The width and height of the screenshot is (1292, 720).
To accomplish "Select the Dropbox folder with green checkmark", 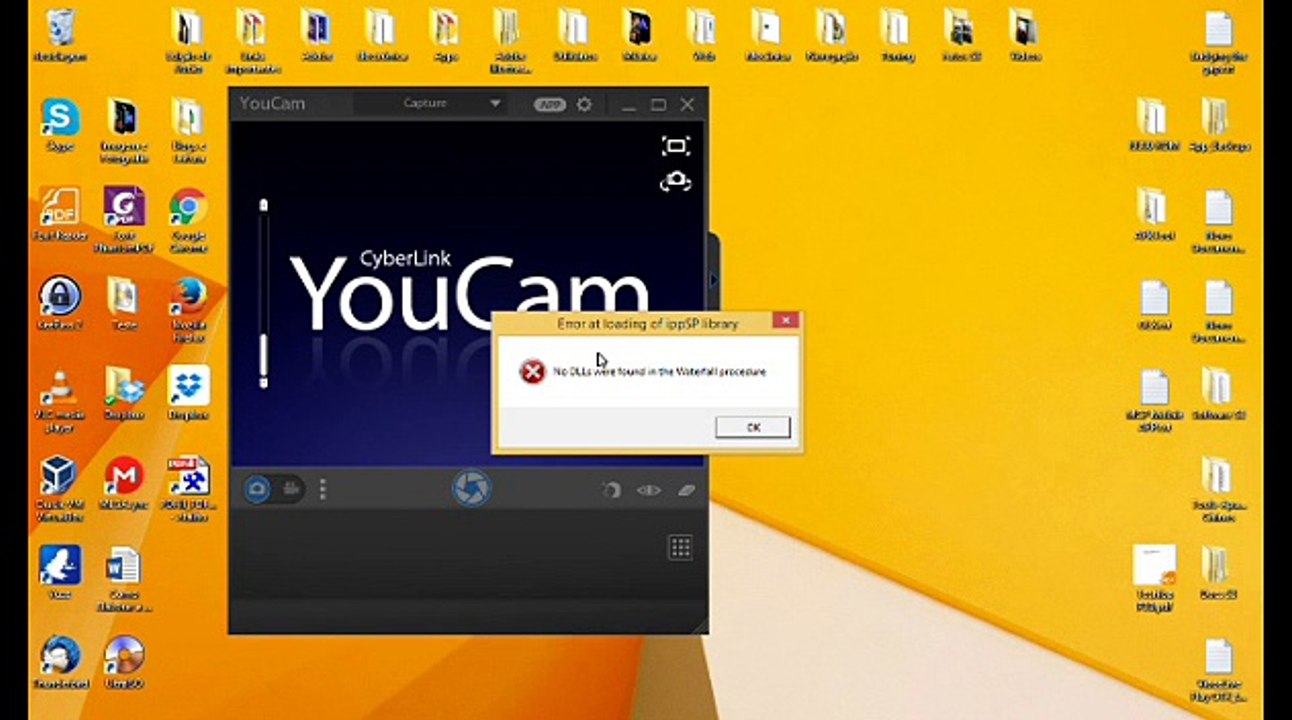I will coord(124,393).
